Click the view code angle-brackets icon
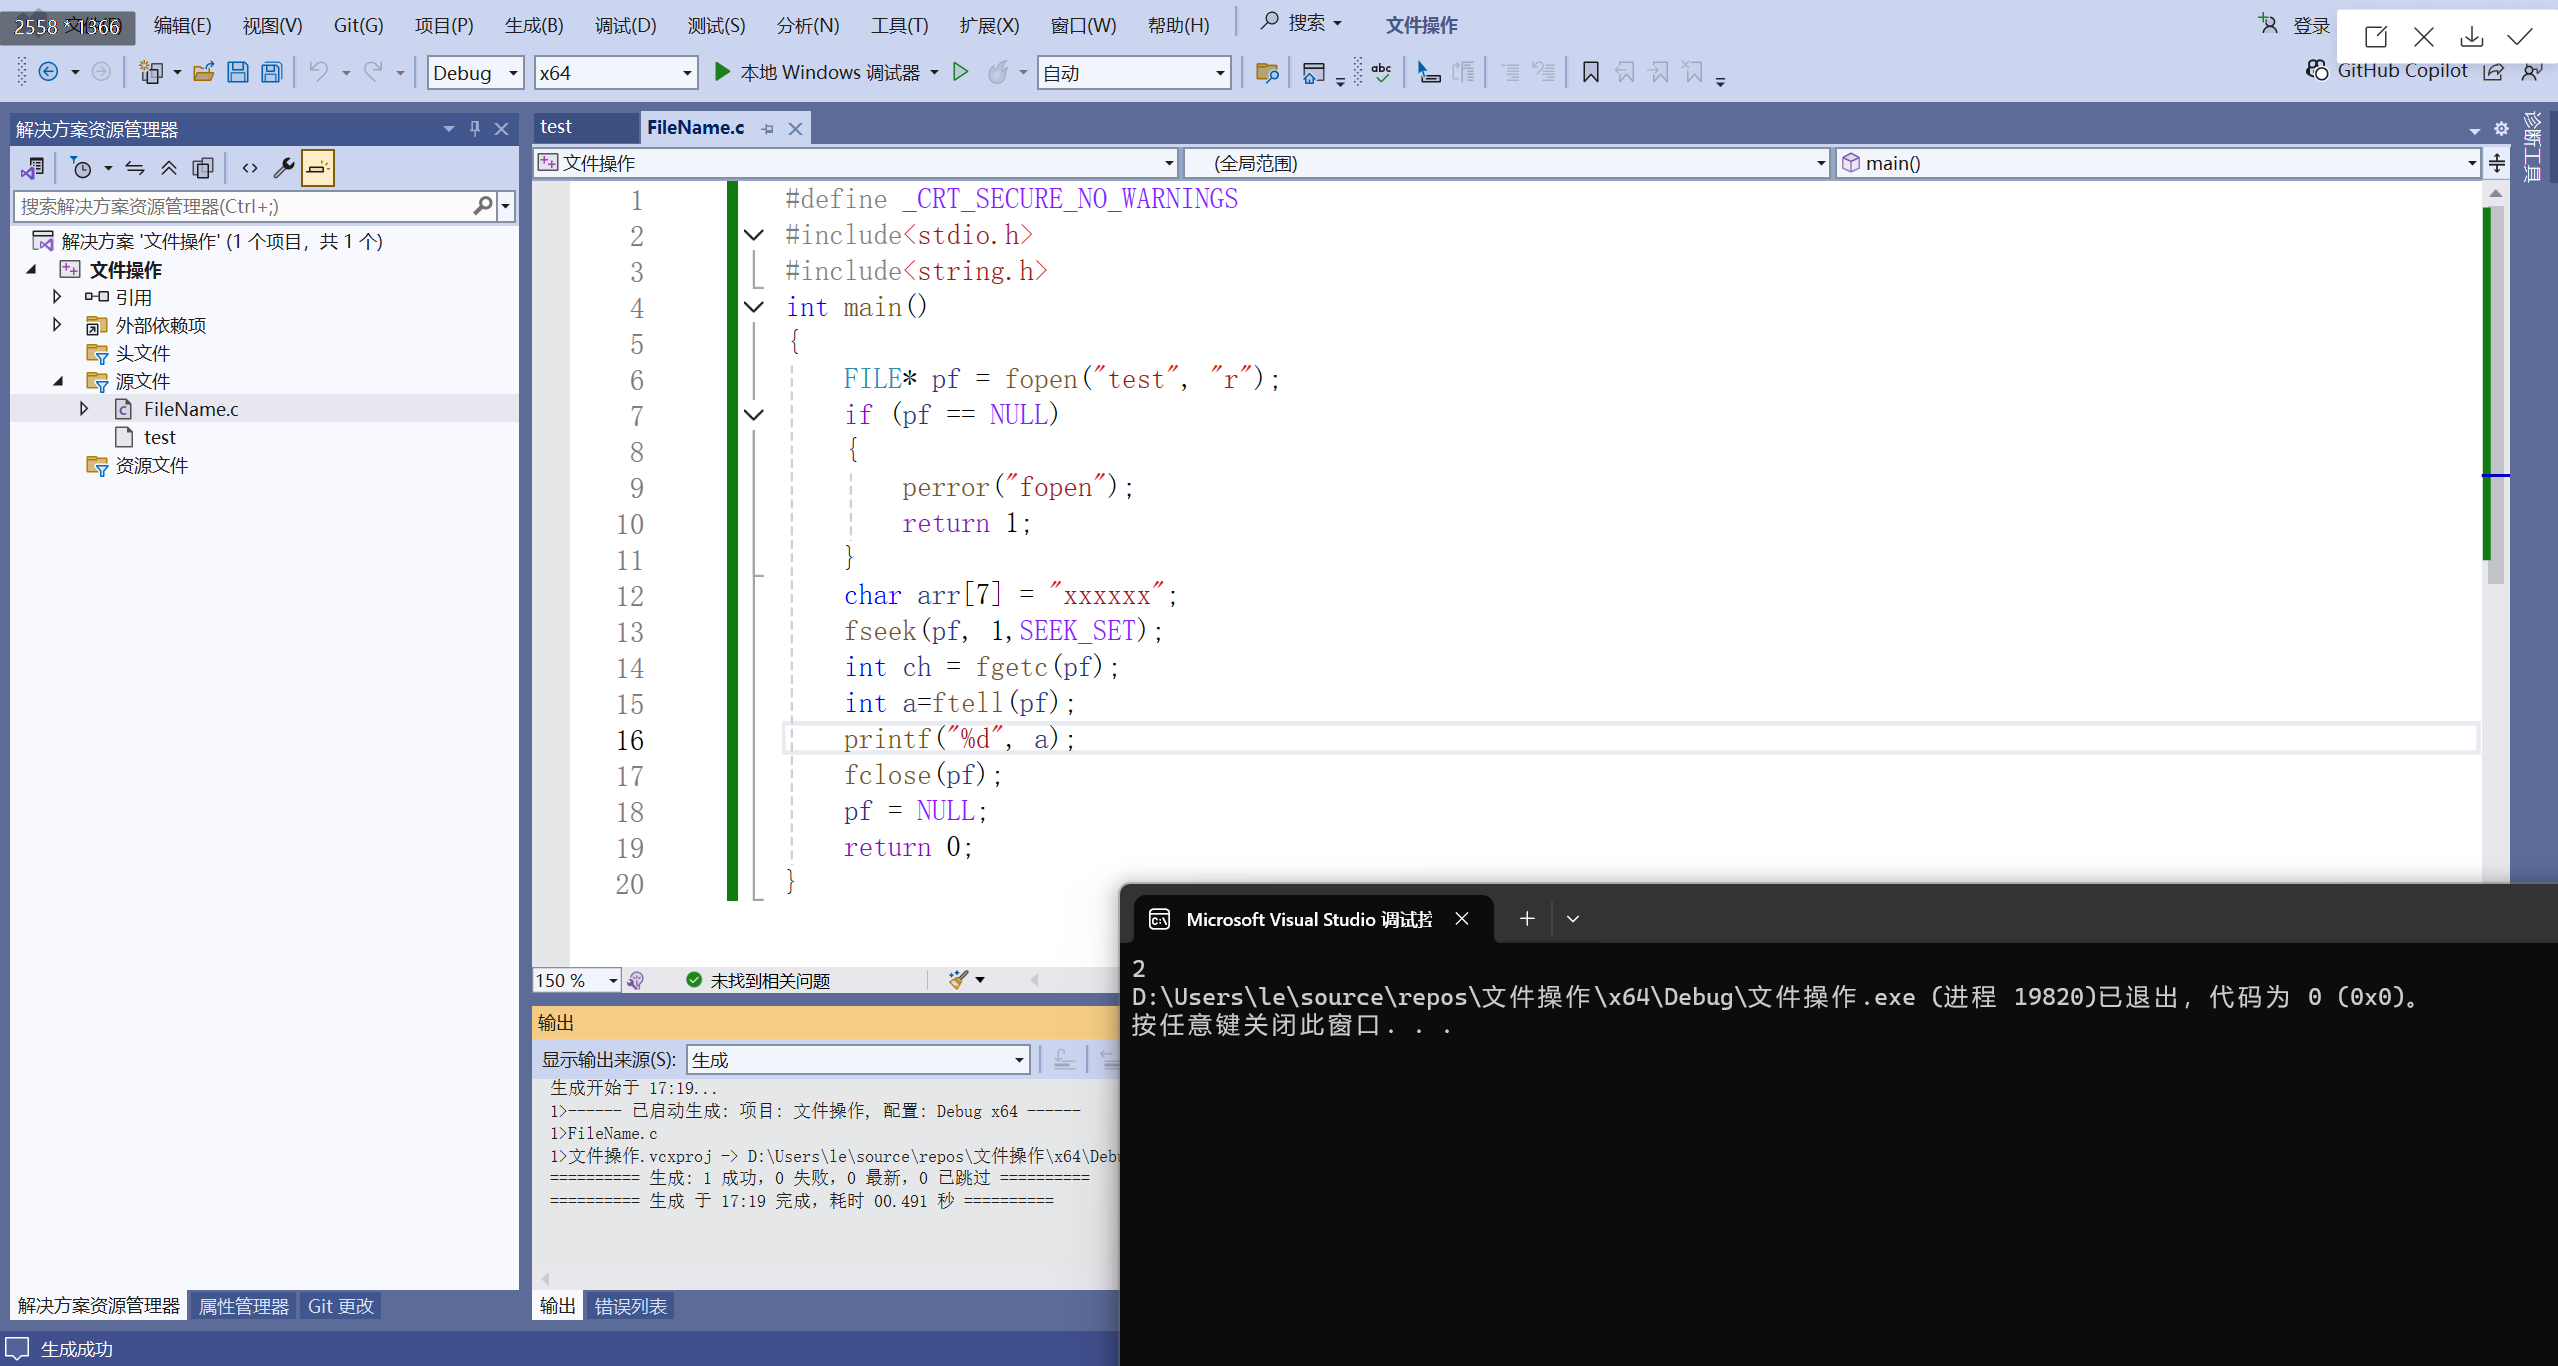Image resolution: width=2558 pixels, height=1366 pixels. [250, 168]
